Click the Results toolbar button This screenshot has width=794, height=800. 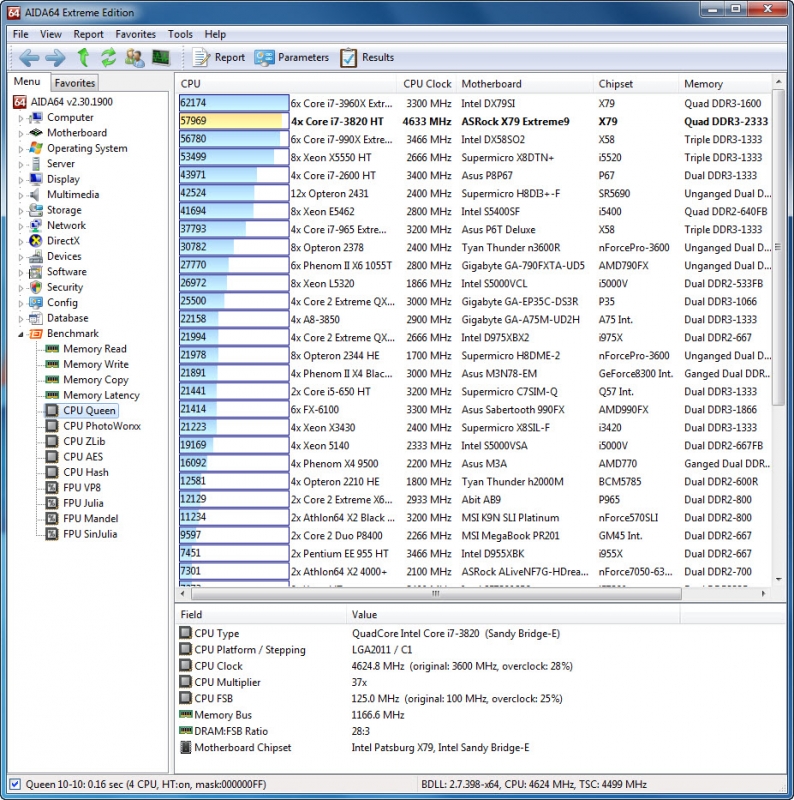point(367,58)
